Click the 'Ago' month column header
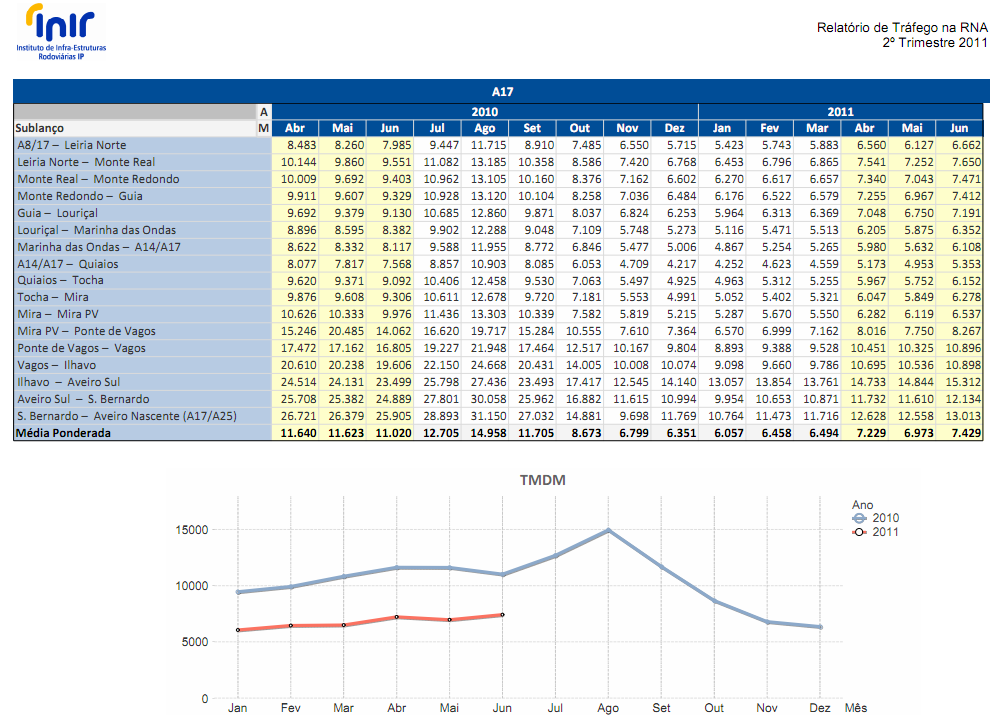Screen dimensions: 990x723 coord(484,128)
